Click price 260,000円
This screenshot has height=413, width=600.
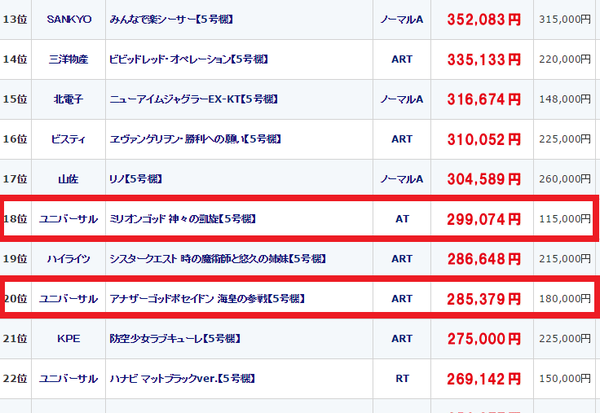(565, 179)
